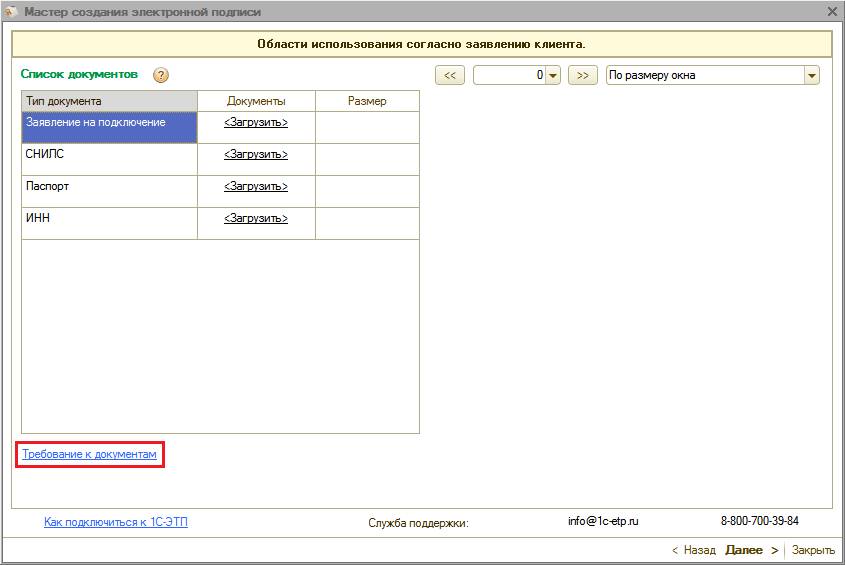The width and height of the screenshot is (845, 565).
Task: Select the Заявление на подключение row
Action: (x=109, y=127)
